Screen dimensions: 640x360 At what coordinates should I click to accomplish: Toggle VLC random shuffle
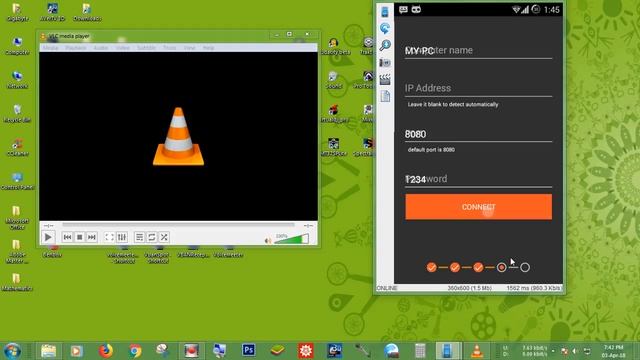(164, 237)
